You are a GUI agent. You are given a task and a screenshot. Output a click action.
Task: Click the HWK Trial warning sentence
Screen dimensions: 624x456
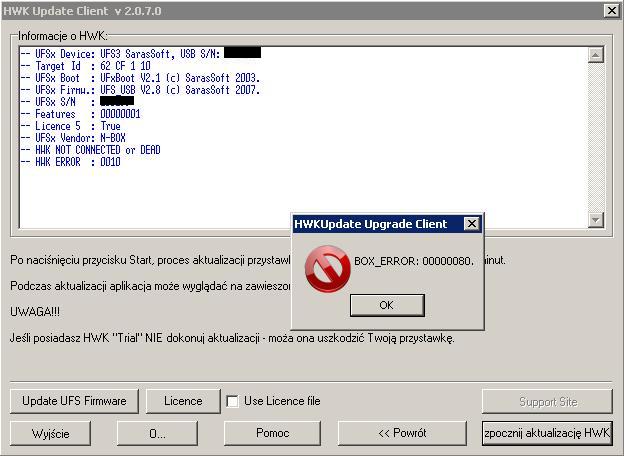point(232,339)
